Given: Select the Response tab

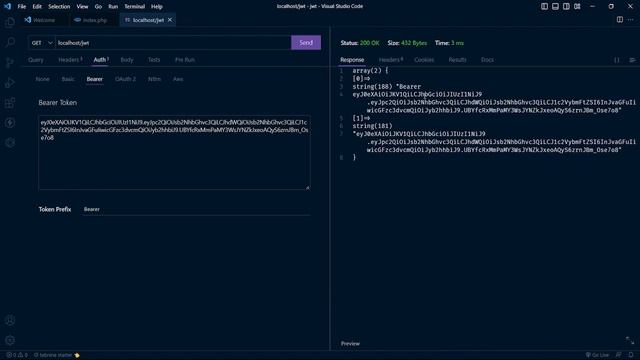Looking at the screenshot, I should 352,60.
